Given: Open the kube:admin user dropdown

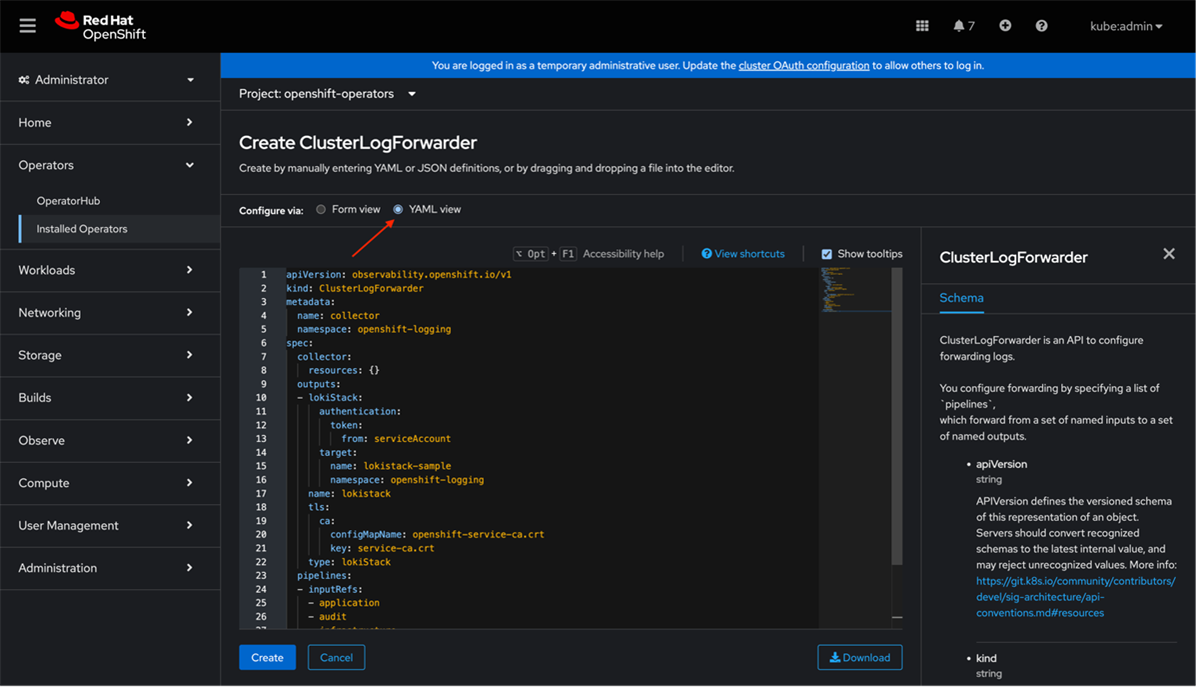Looking at the screenshot, I should pyautogui.click(x=1126, y=26).
